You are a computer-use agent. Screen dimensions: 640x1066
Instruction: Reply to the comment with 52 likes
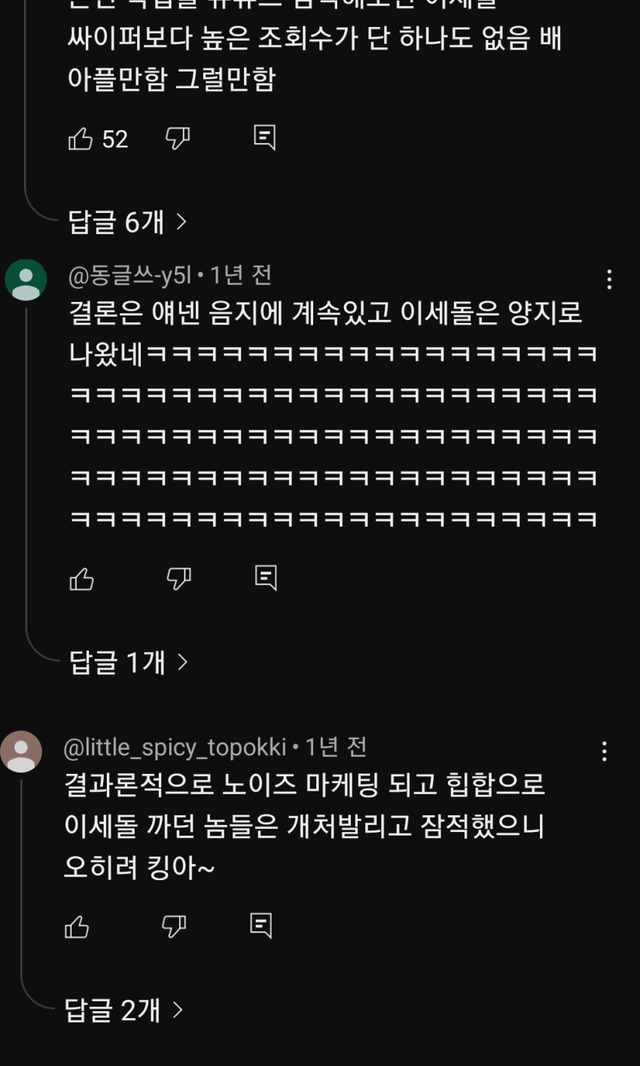click(x=264, y=139)
